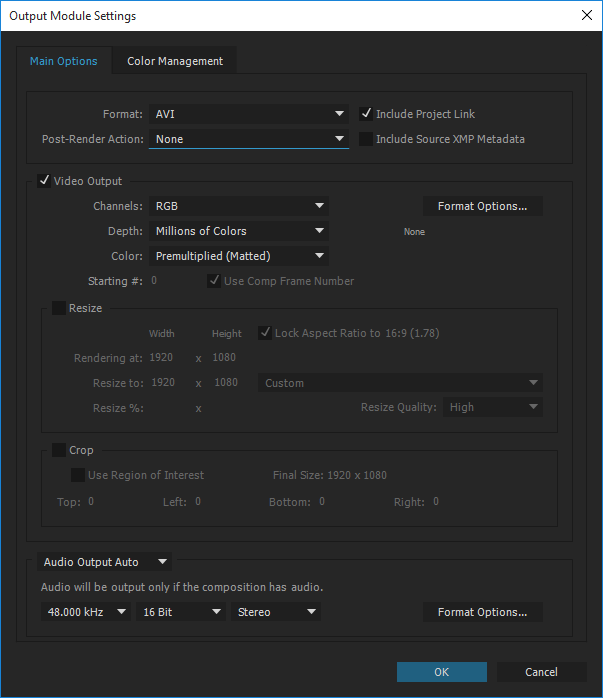Click the Cancel button
The width and height of the screenshot is (603, 698).
point(541,672)
